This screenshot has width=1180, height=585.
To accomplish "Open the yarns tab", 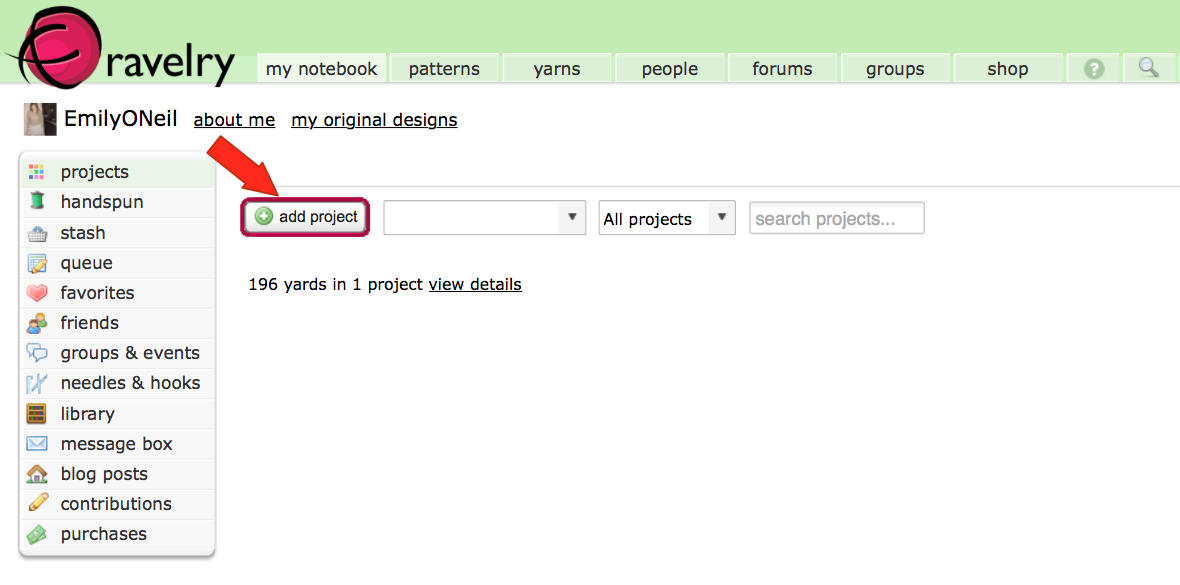I will coord(557,69).
